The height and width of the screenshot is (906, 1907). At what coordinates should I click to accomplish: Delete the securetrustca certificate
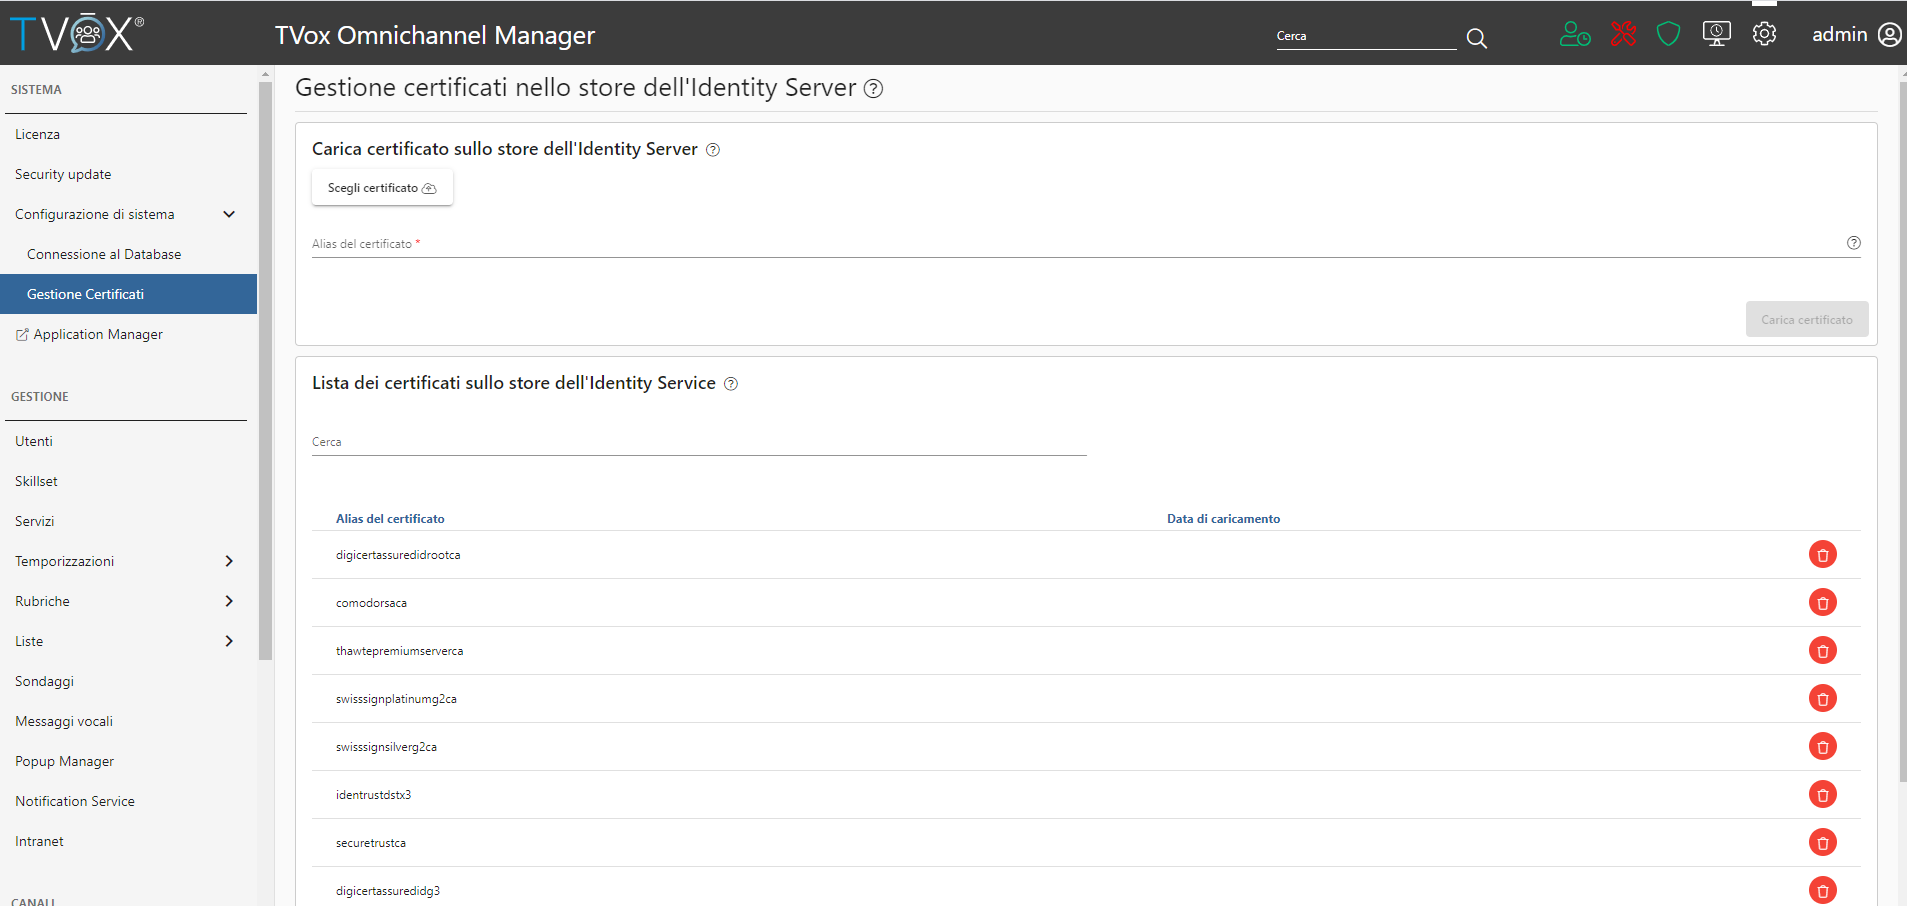click(x=1822, y=842)
